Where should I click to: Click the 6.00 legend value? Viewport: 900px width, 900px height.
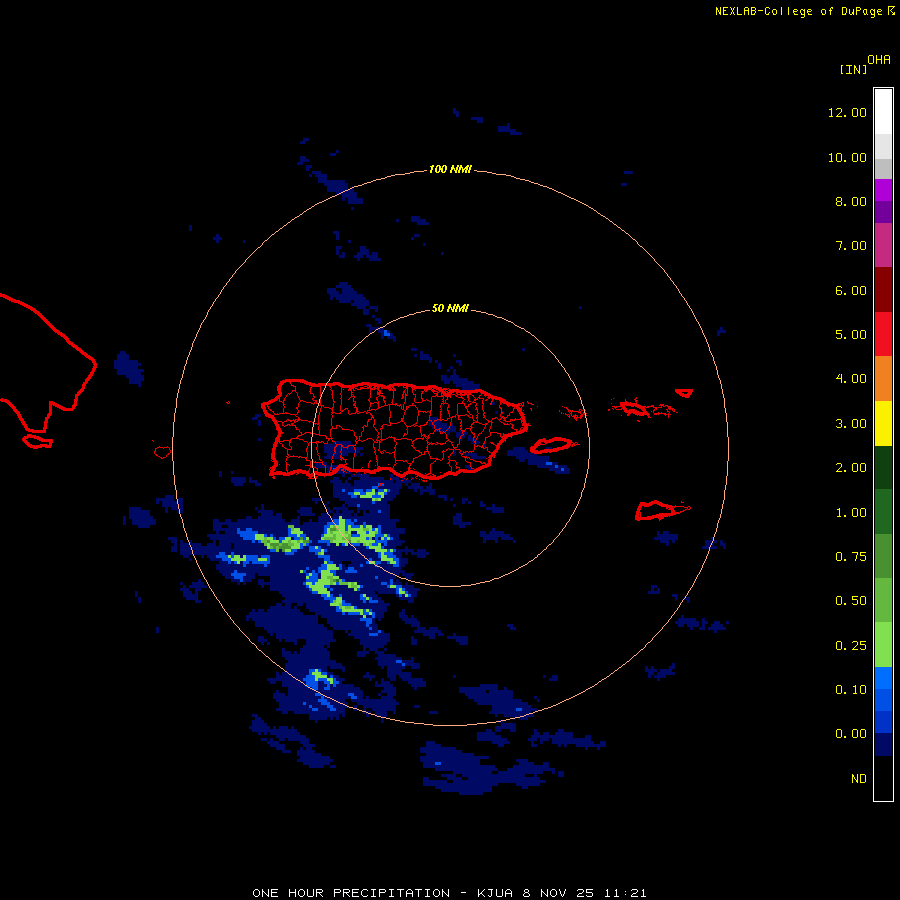(851, 290)
